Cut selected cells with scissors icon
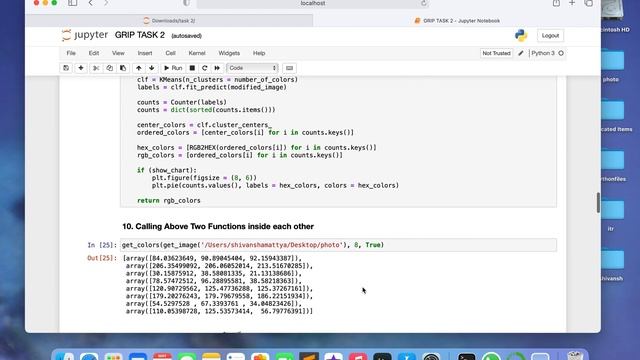The width and height of the screenshot is (640, 360). coord(96,68)
